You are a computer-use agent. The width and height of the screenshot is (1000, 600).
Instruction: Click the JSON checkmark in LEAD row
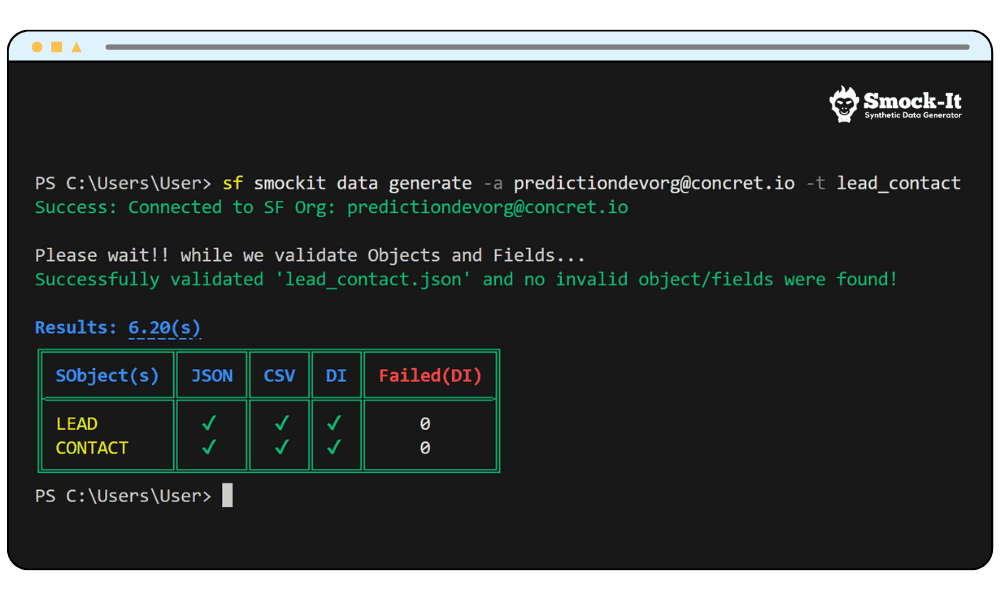[209, 423]
